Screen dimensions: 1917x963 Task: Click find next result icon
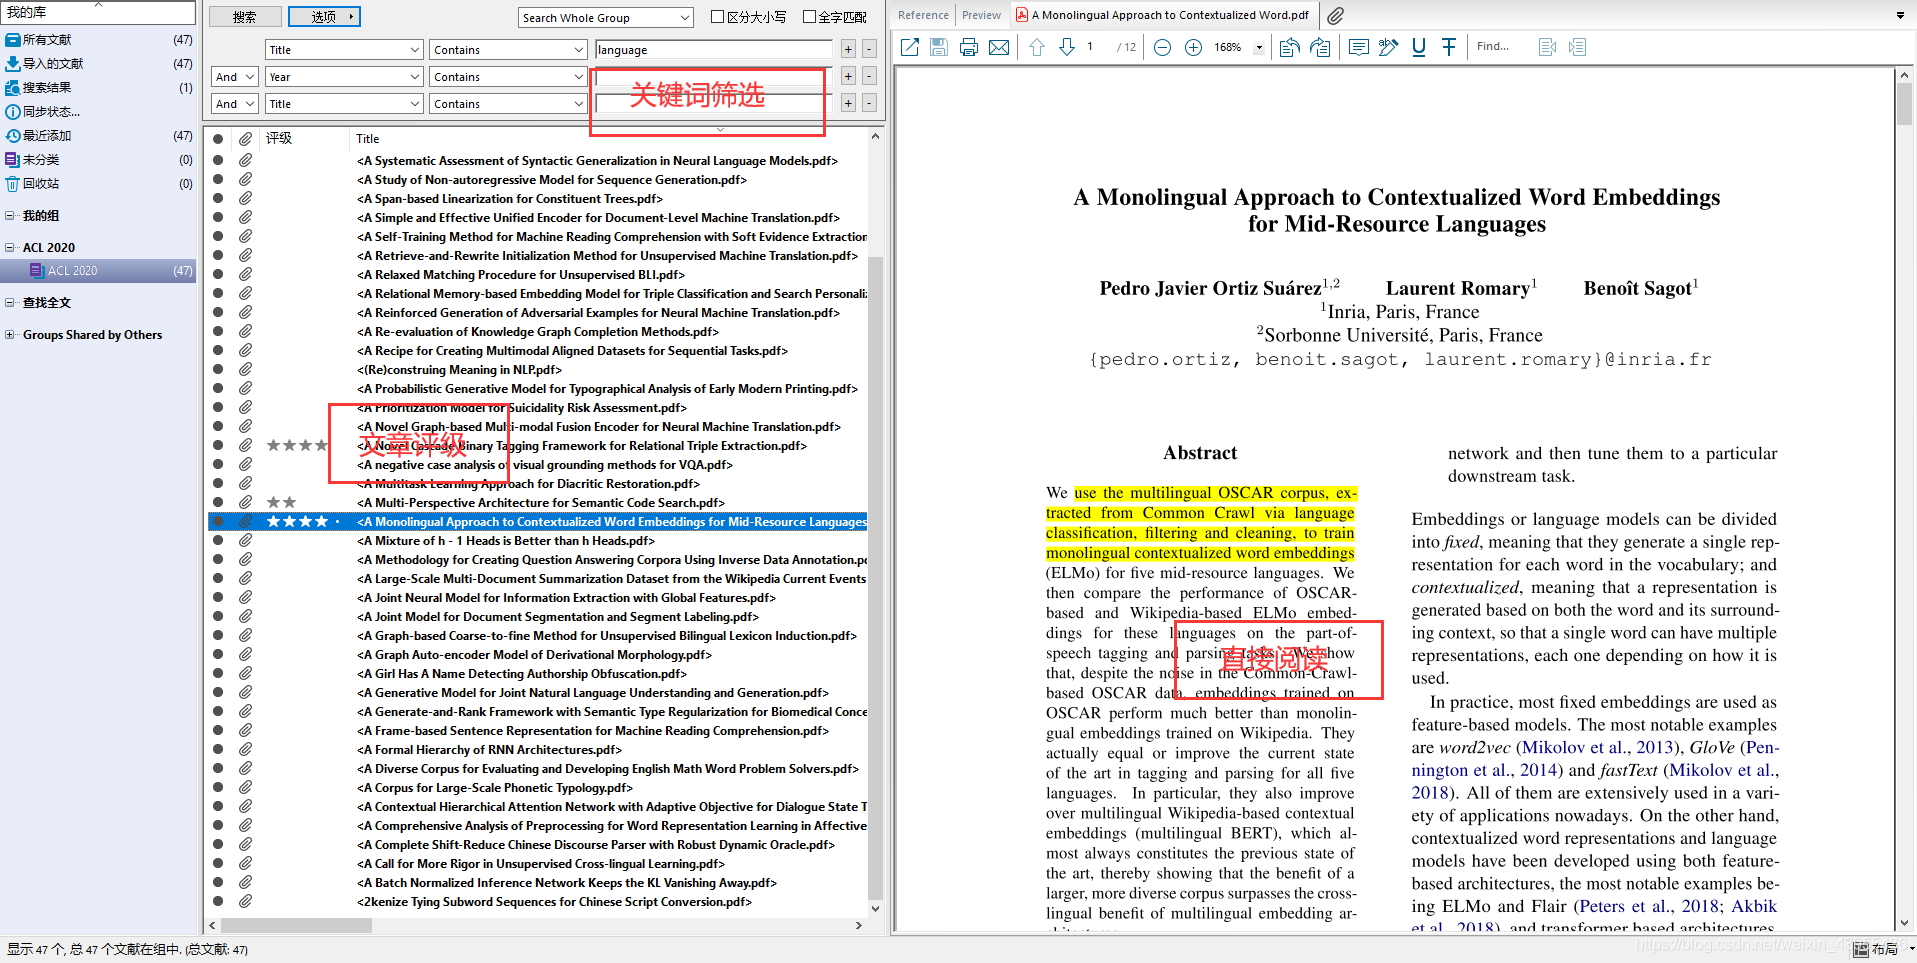click(1578, 47)
